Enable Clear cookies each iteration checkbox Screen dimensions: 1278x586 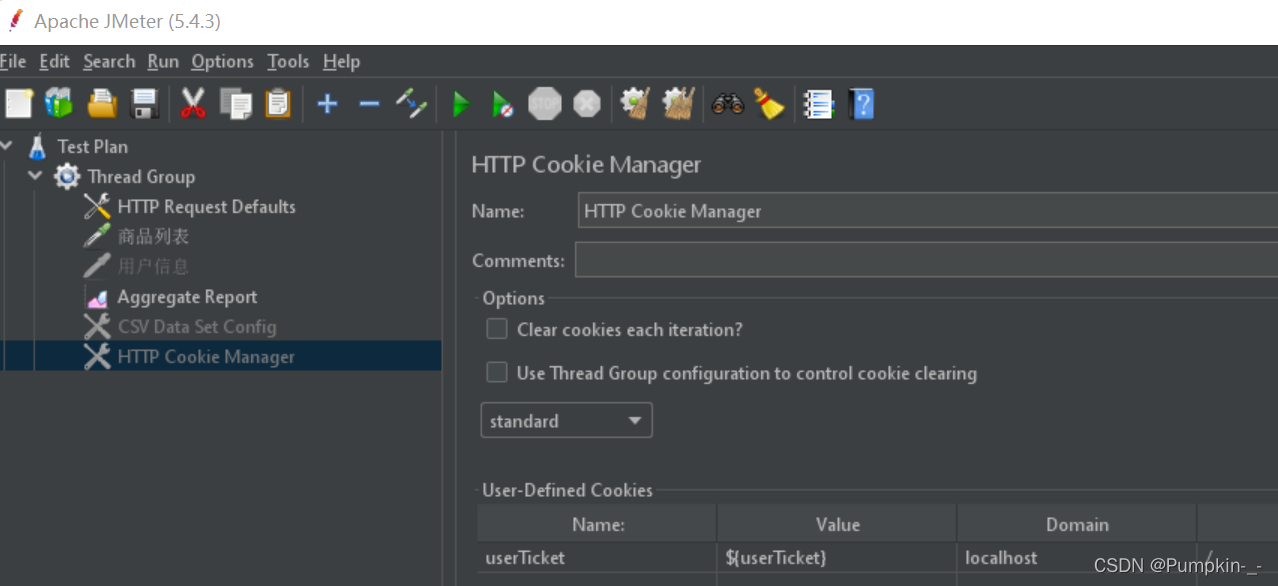[497, 329]
